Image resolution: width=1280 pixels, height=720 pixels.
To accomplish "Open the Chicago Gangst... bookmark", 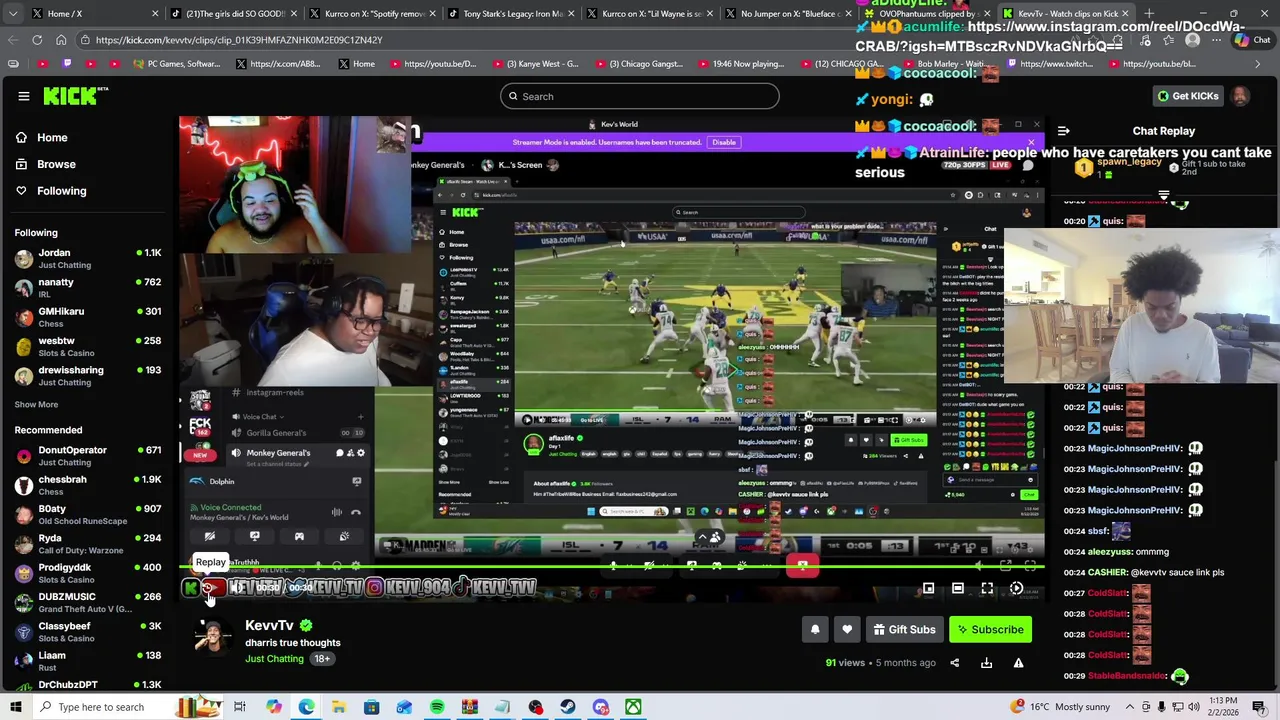I will 638,64.
